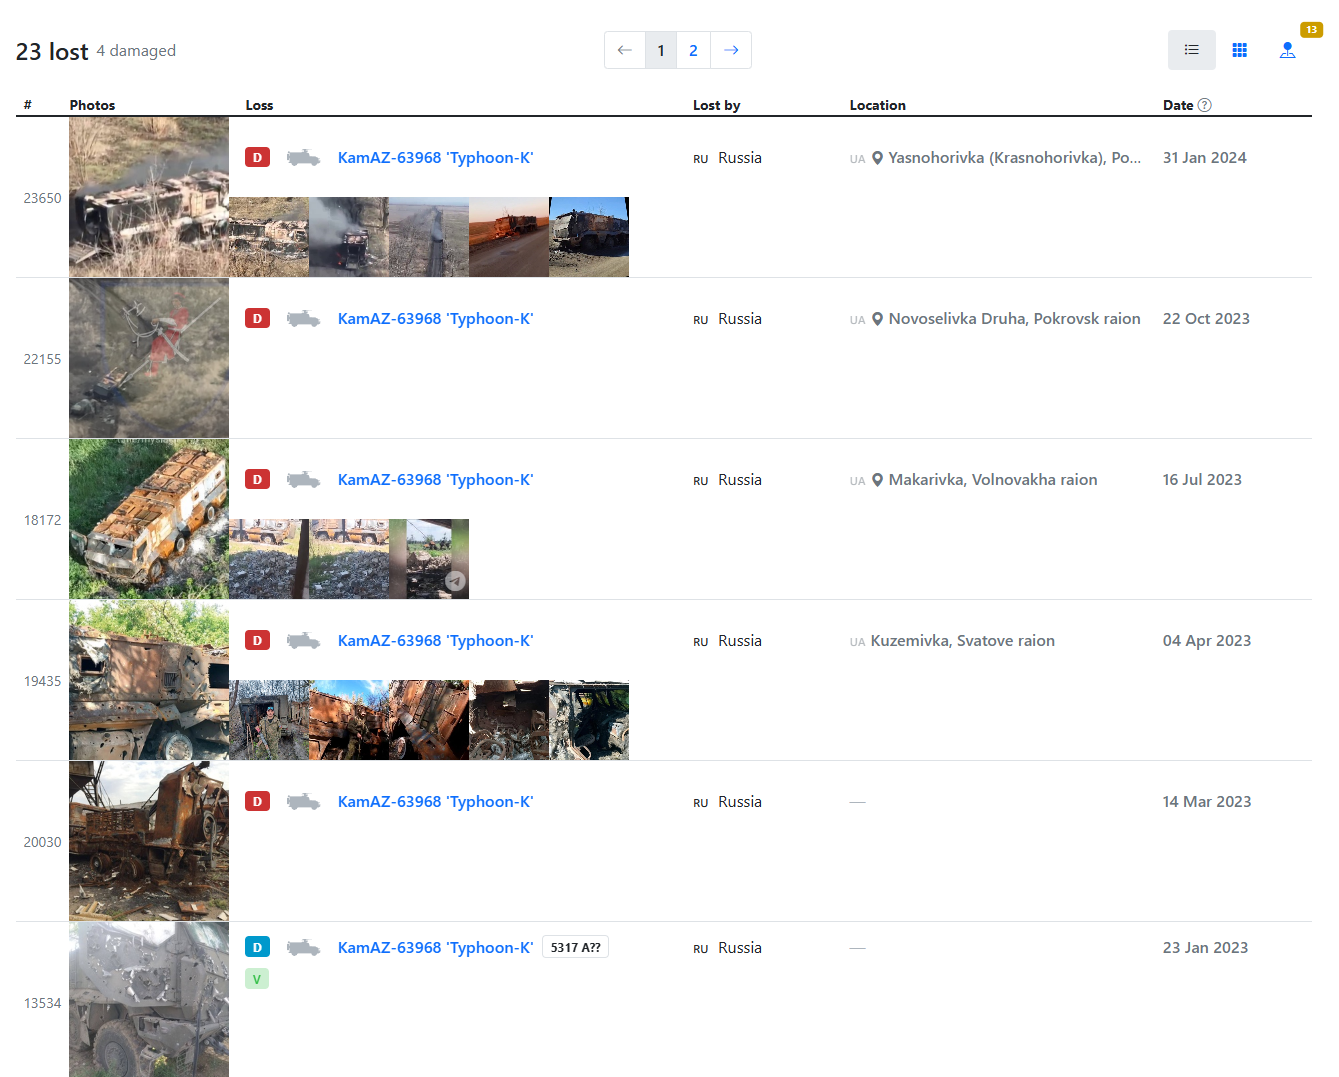The width and height of the screenshot is (1339, 1077).
Task: Click green V badge for entry 13534
Action: 257,979
